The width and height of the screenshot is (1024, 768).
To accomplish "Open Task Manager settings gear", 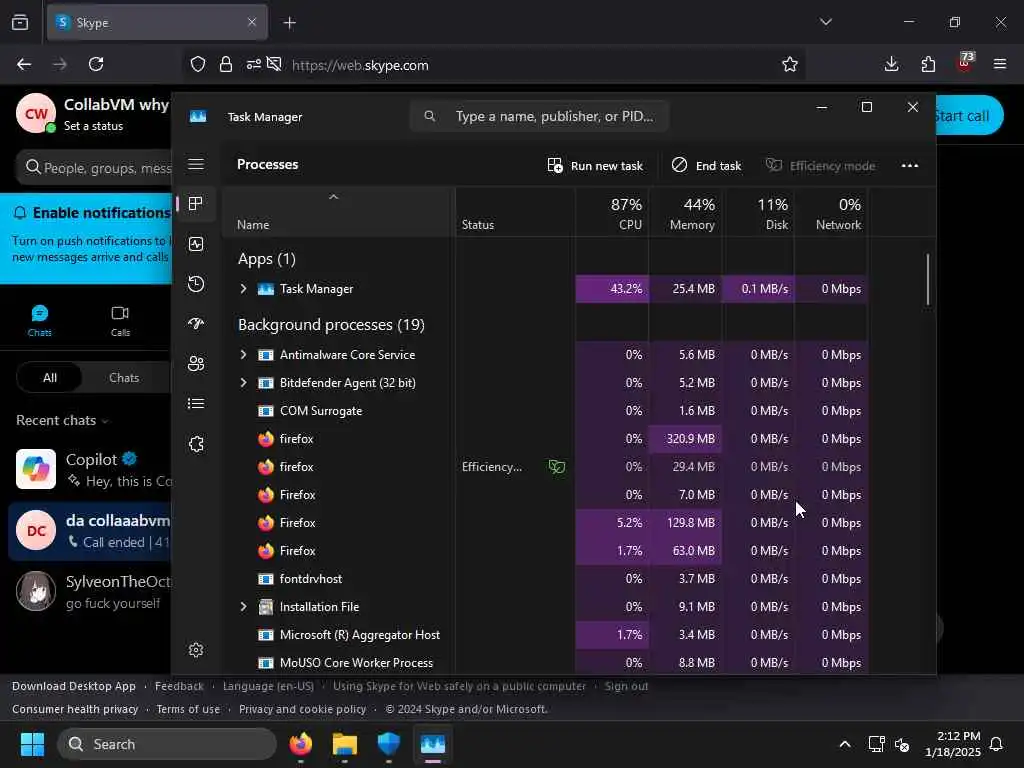I will (x=196, y=650).
